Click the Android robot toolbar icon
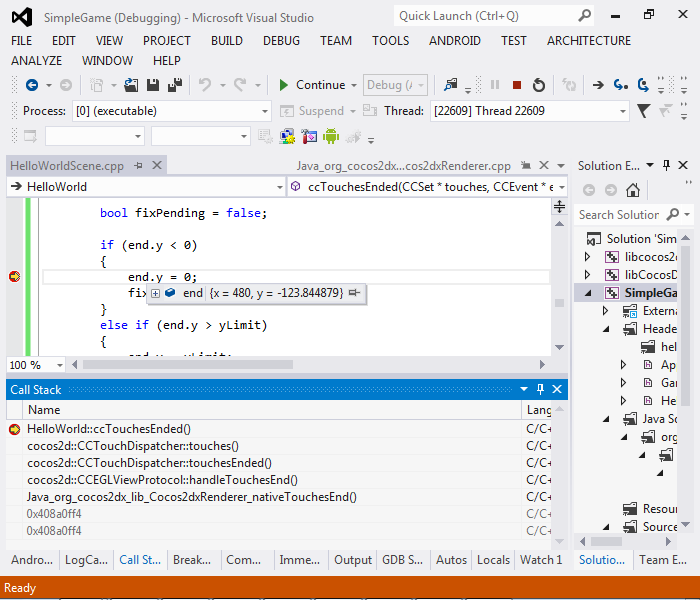Image resolution: width=700 pixels, height=600 pixels. tap(331, 136)
